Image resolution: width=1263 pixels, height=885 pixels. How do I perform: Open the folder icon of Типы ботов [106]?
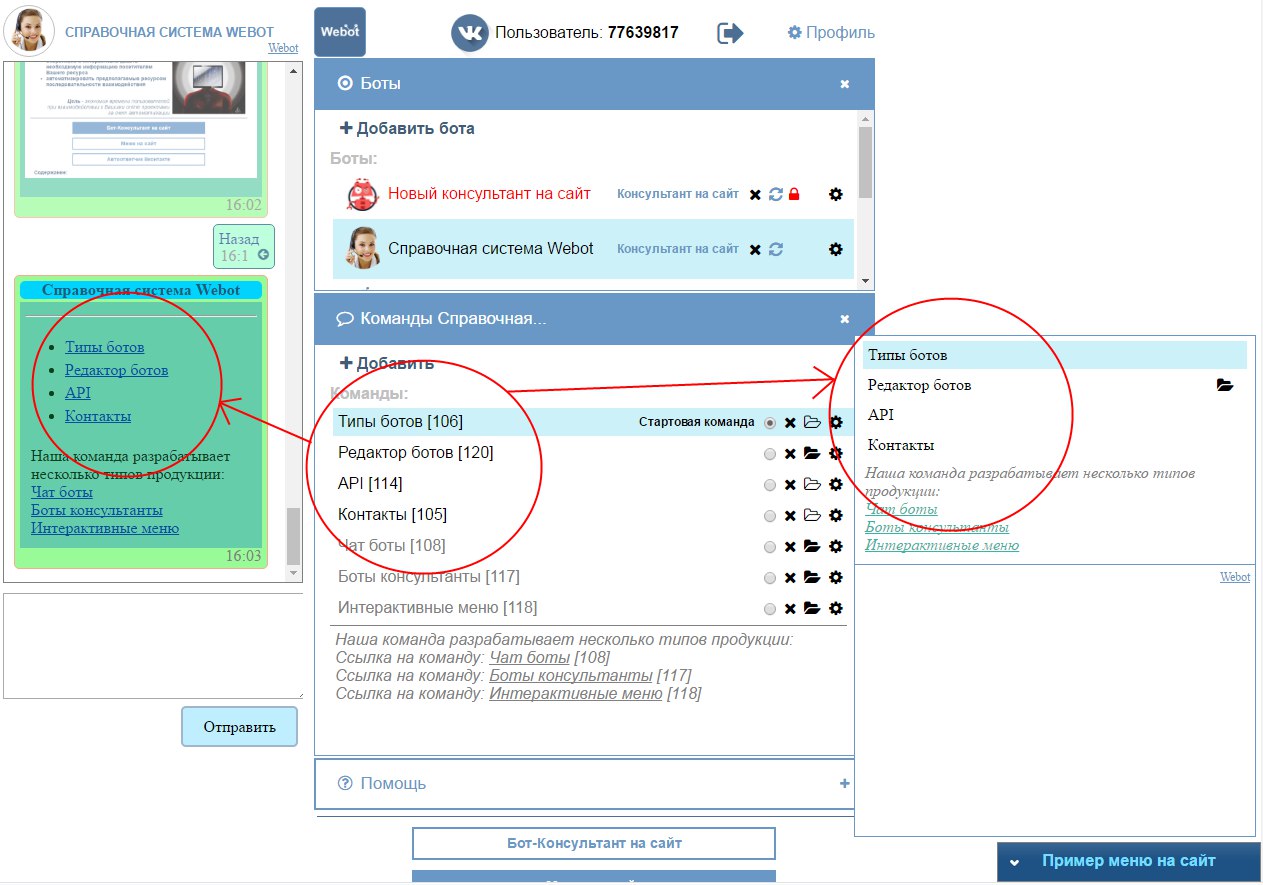click(x=812, y=423)
